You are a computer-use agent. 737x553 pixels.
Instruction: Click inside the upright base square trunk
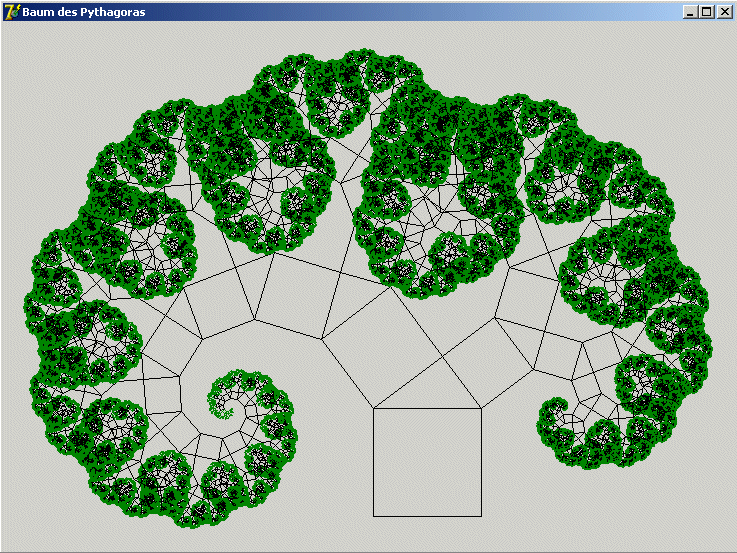[427, 462]
